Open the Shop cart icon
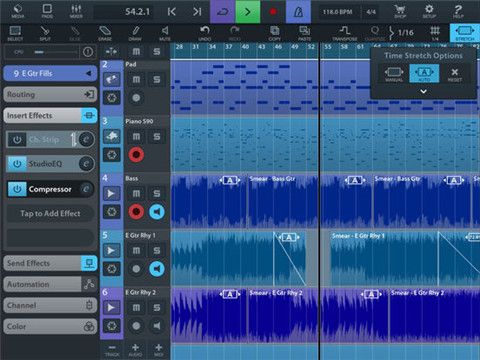The width and height of the screenshot is (480, 360). pos(400,11)
